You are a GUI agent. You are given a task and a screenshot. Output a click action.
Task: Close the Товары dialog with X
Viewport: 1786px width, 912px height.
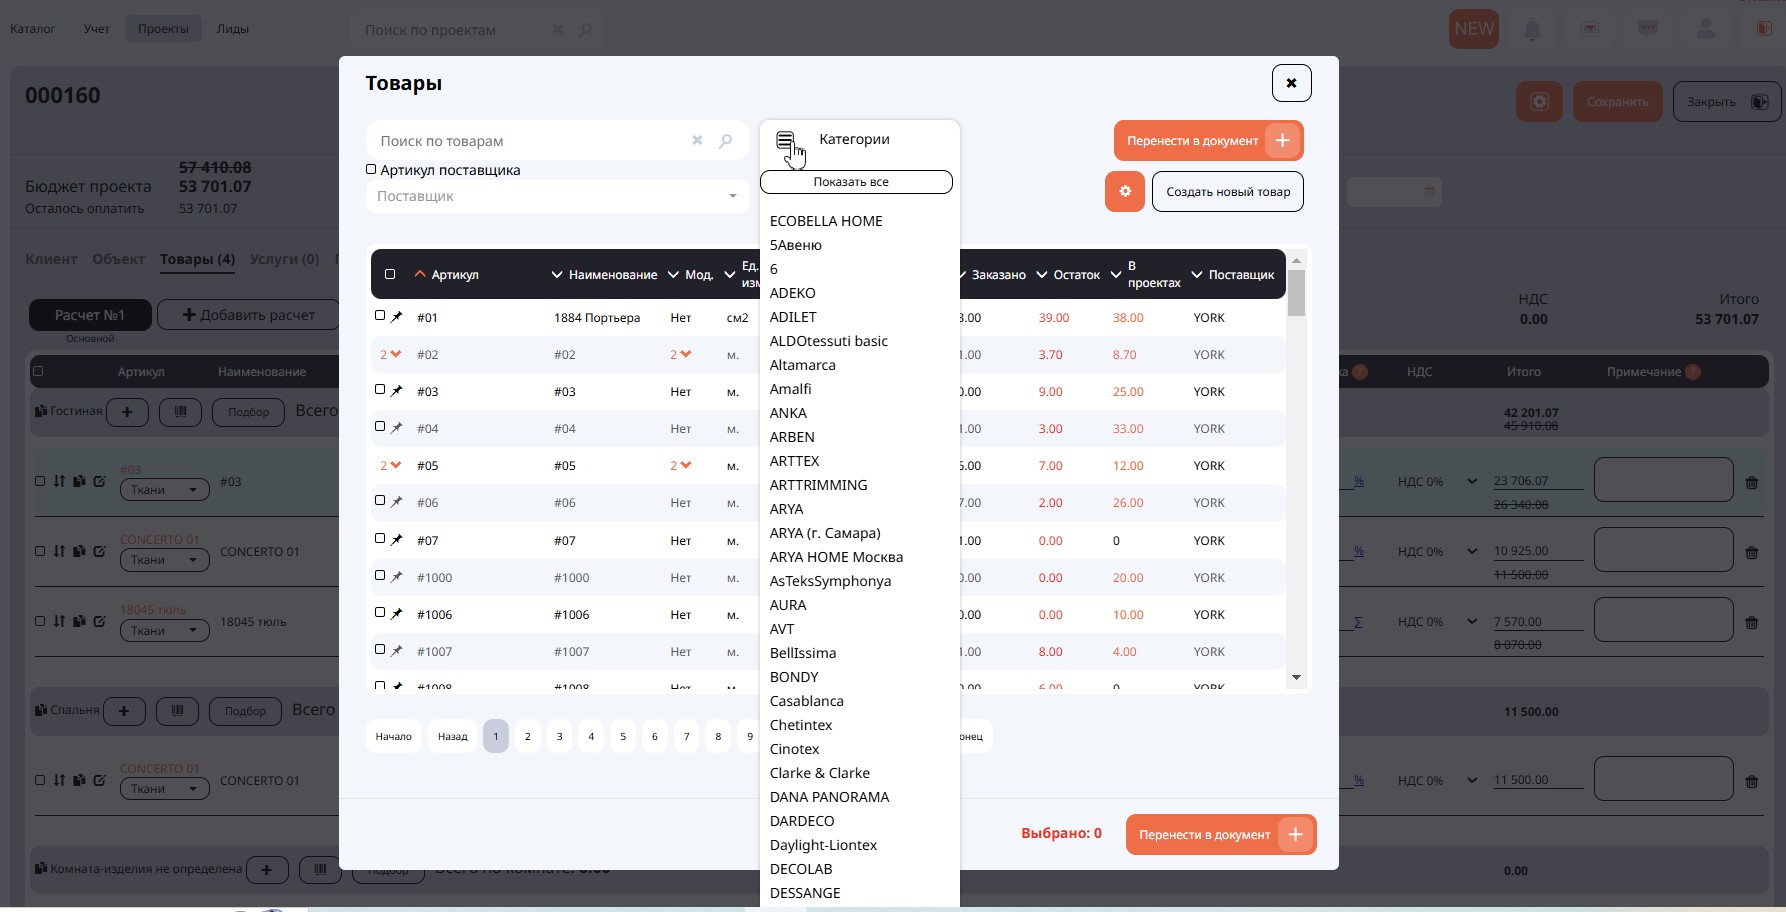coord(1291,83)
